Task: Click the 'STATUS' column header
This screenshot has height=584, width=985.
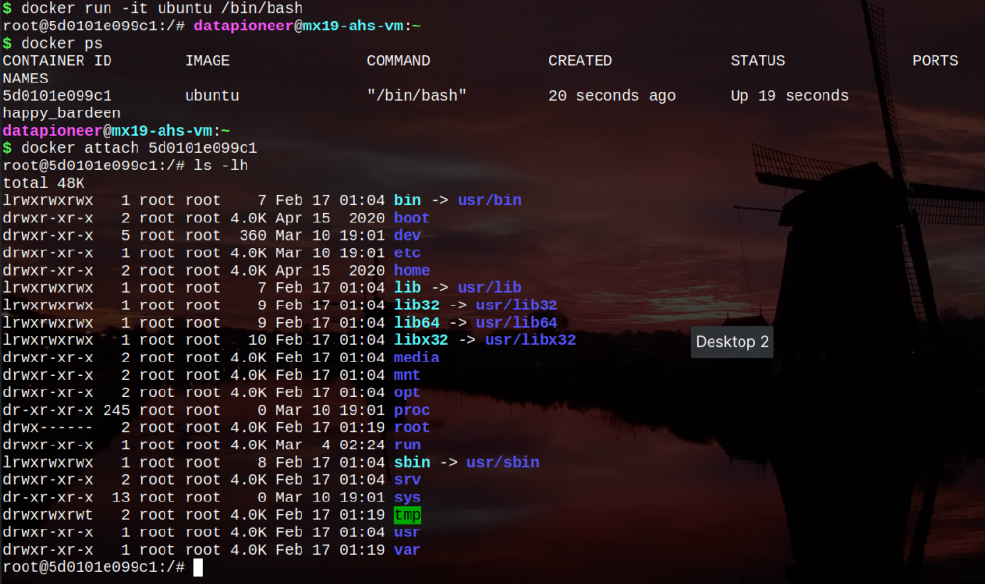Action: tap(758, 61)
